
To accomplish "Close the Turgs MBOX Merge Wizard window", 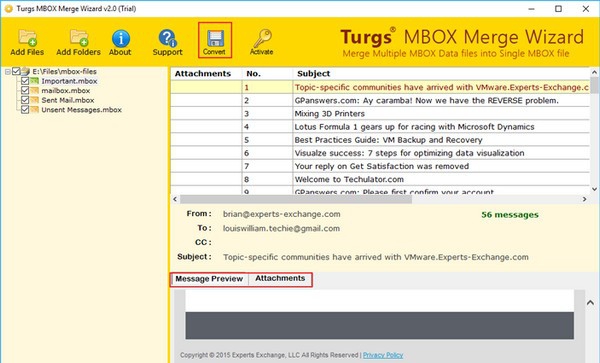I will tap(586, 8).
